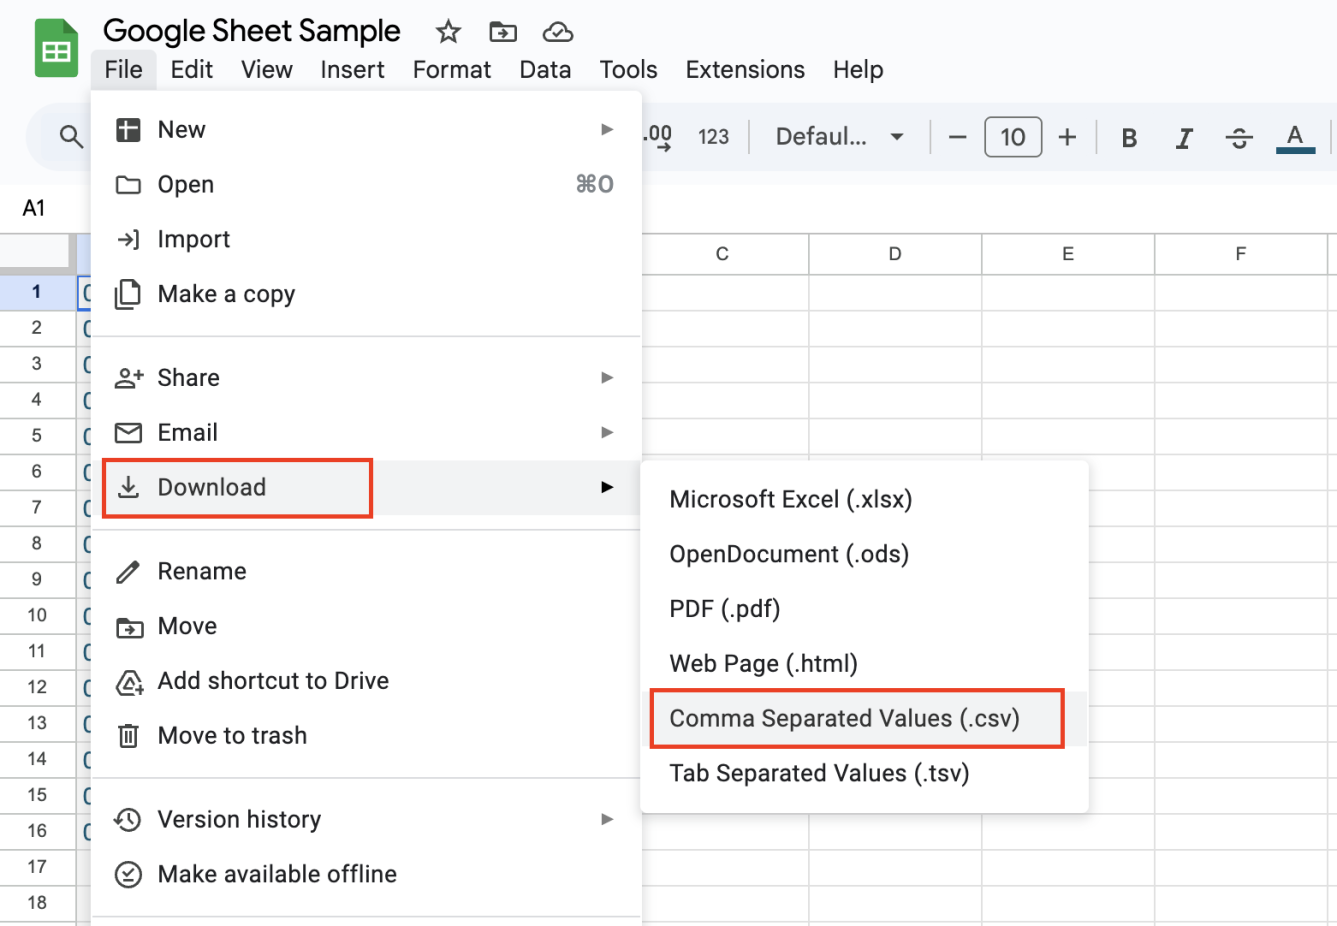Open the text color picker
This screenshot has height=926, width=1337.
pyautogui.click(x=1295, y=137)
